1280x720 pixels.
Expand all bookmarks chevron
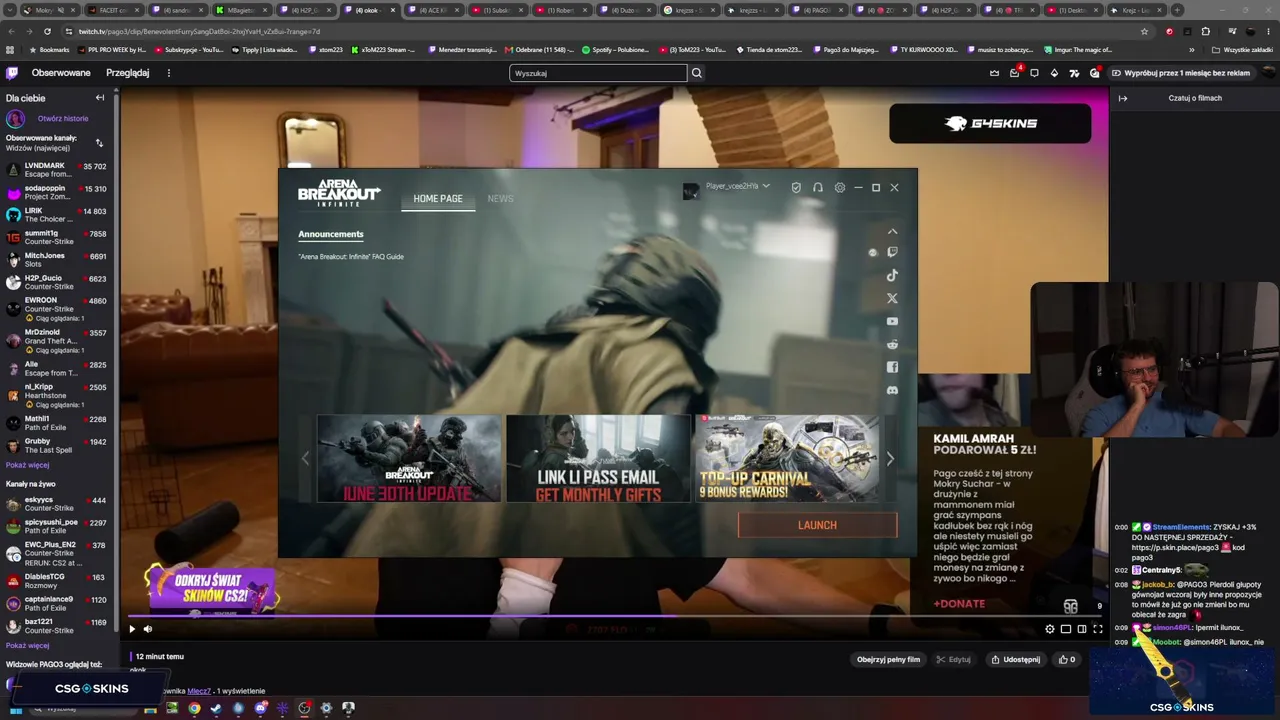[x=1191, y=50]
